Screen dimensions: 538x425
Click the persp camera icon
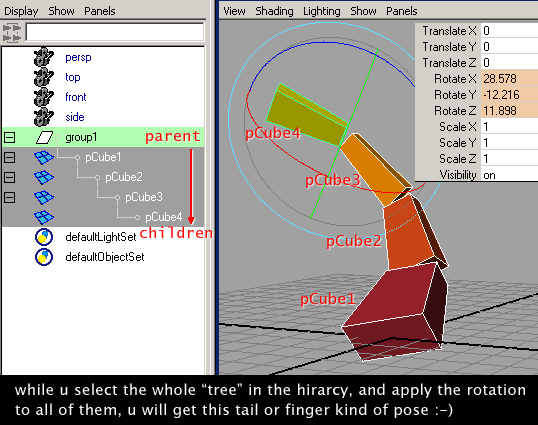point(44,57)
